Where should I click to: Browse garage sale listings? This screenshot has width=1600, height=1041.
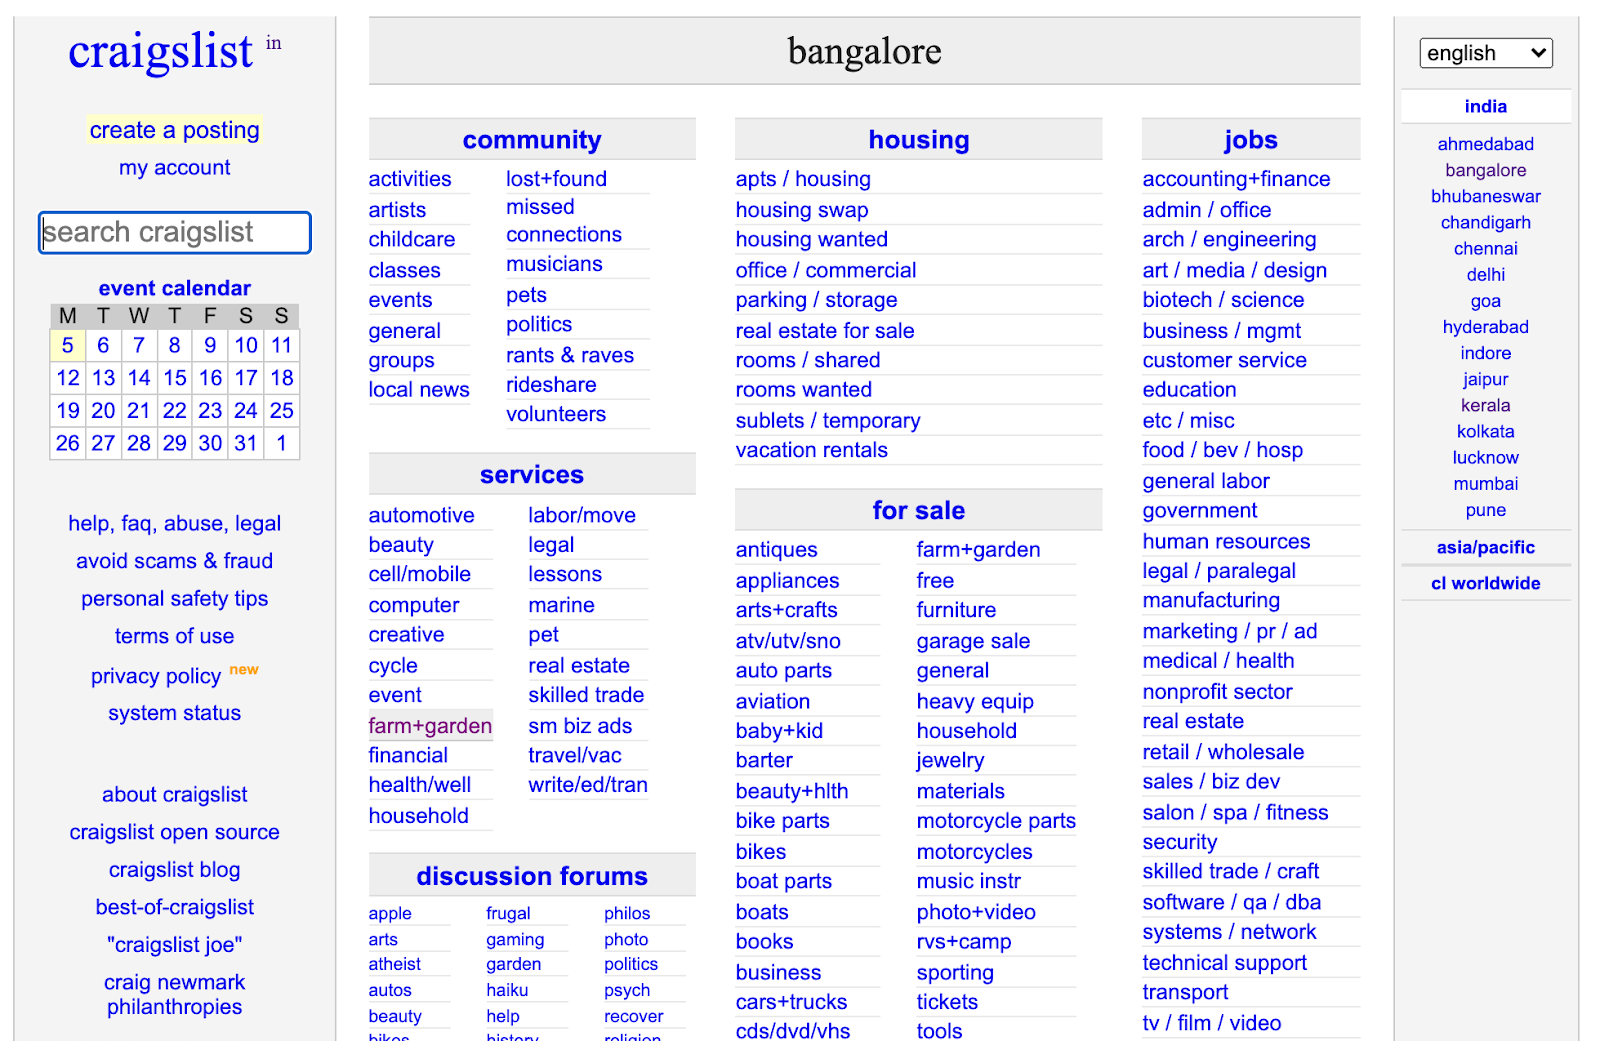[x=973, y=641]
